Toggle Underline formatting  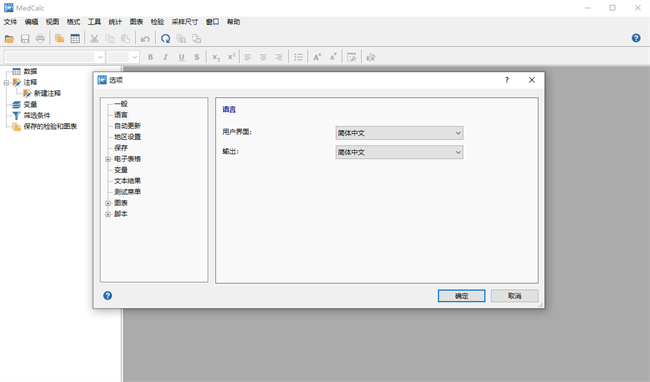pos(181,57)
